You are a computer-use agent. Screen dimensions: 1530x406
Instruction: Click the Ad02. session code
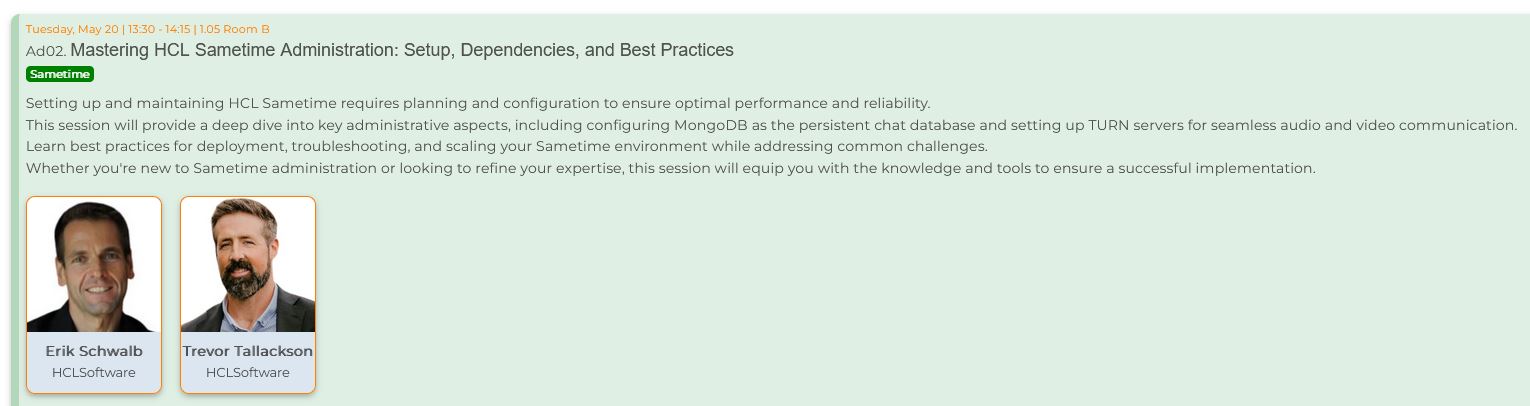point(46,51)
